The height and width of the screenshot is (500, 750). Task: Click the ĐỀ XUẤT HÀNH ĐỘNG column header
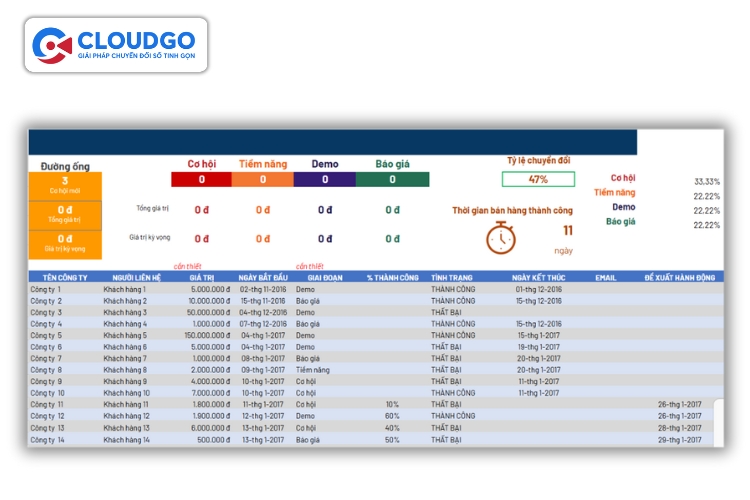[680, 277]
